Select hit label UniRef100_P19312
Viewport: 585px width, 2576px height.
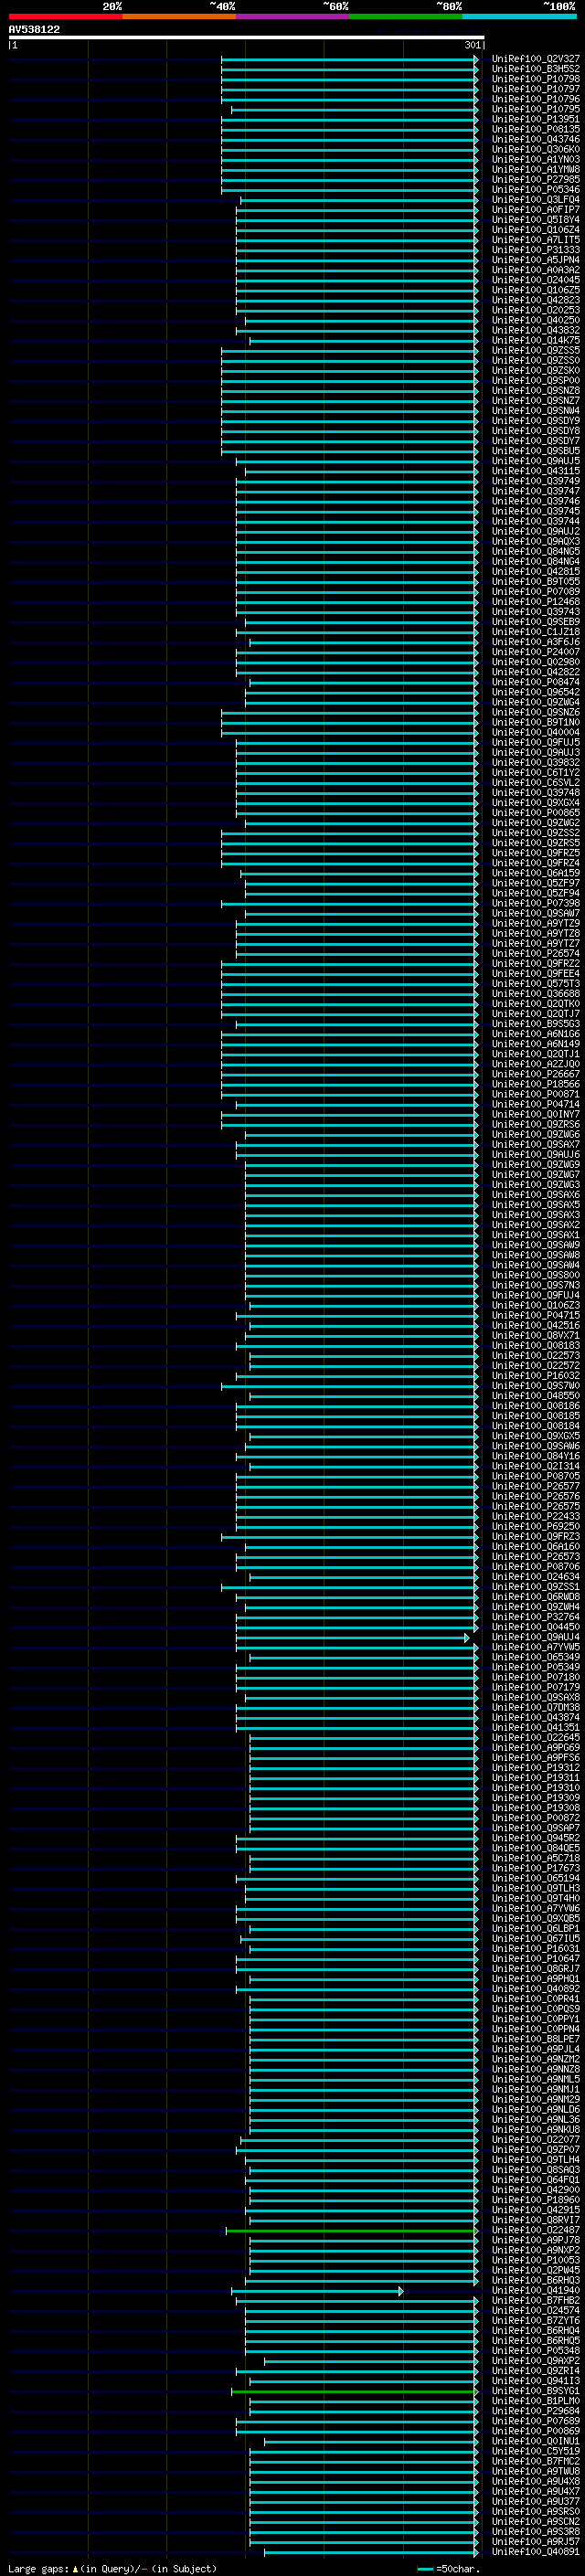tap(536, 1767)
